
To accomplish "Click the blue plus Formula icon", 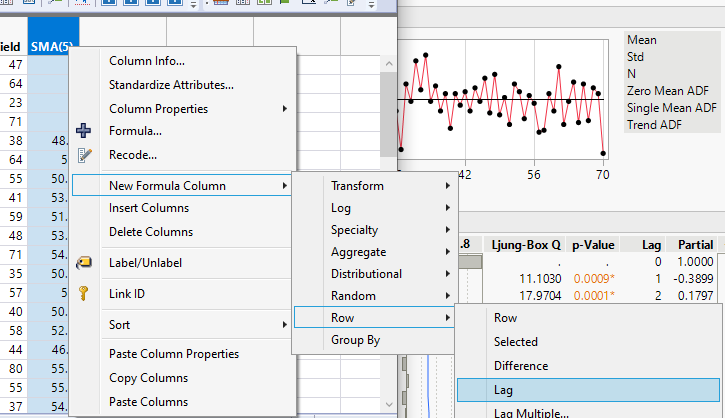I will [84, 131].
